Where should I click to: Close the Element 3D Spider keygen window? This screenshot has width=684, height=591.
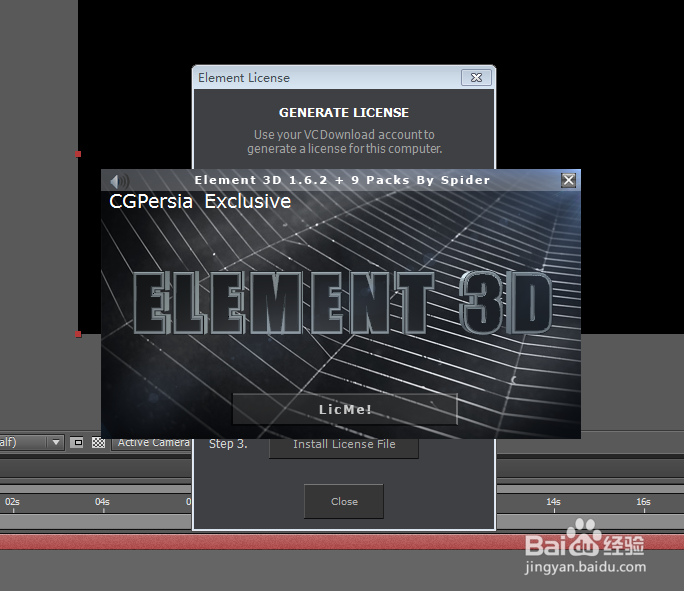568,180
